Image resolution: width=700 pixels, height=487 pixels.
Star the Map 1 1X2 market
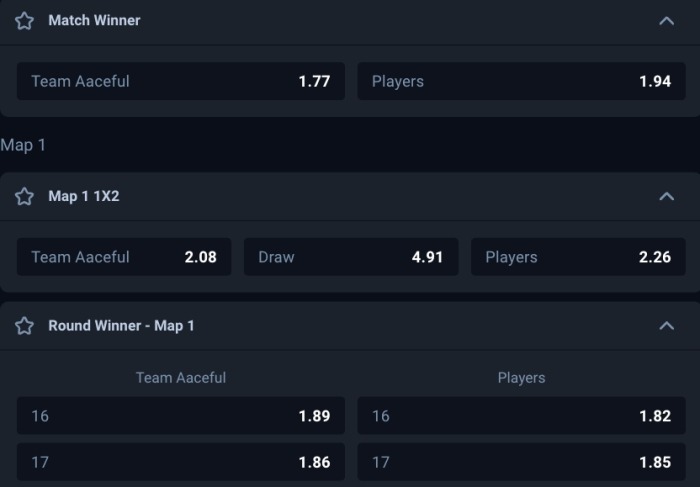pyautogui.click(x=24, y=197)
